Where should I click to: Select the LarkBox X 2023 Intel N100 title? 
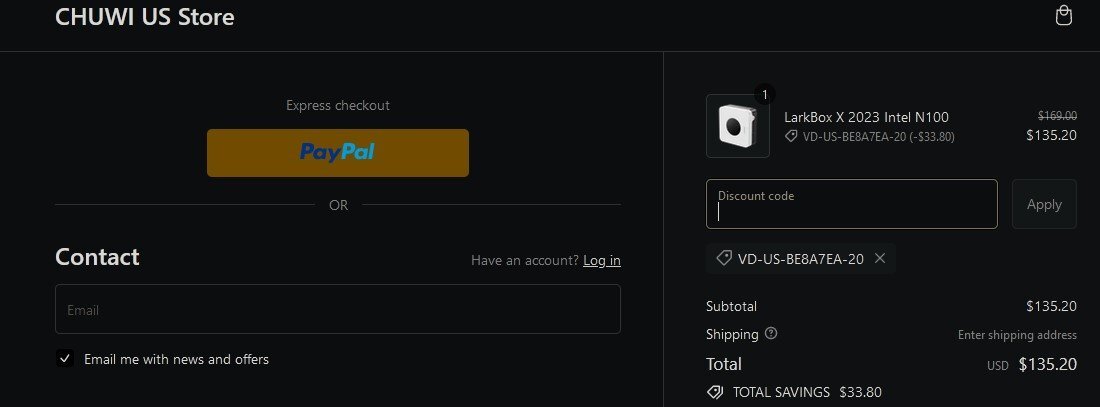coord(866,117)
